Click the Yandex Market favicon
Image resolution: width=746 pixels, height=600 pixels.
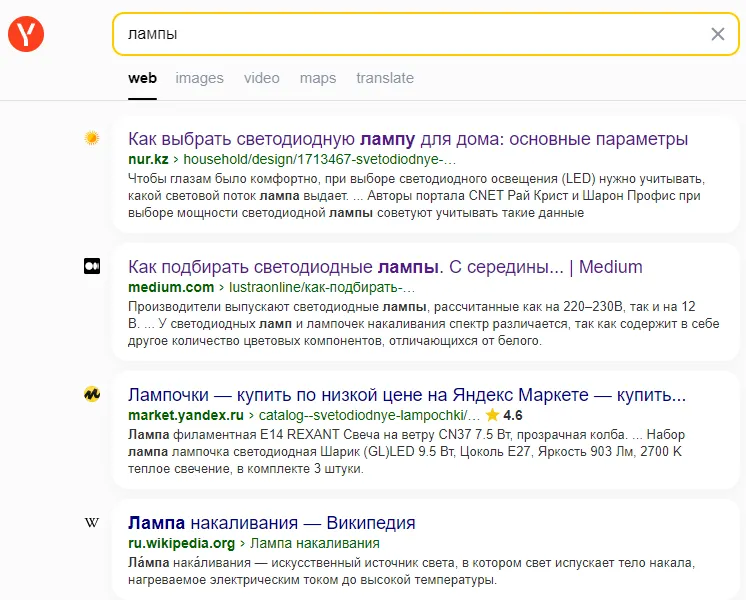coord(92,394)
